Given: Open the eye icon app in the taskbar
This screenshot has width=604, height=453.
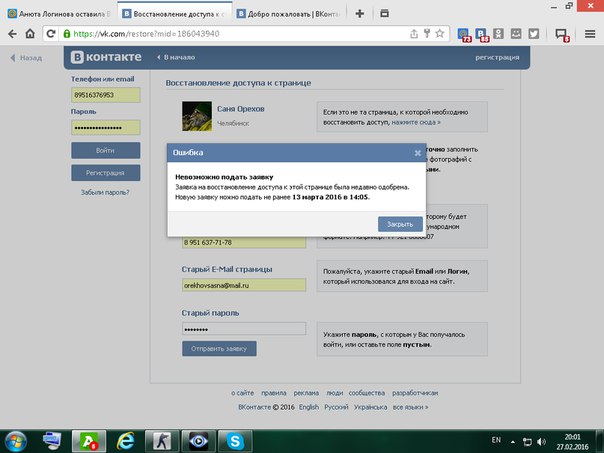Looking at the screenshot, I should pyautogui.click(x=198, y=441).
